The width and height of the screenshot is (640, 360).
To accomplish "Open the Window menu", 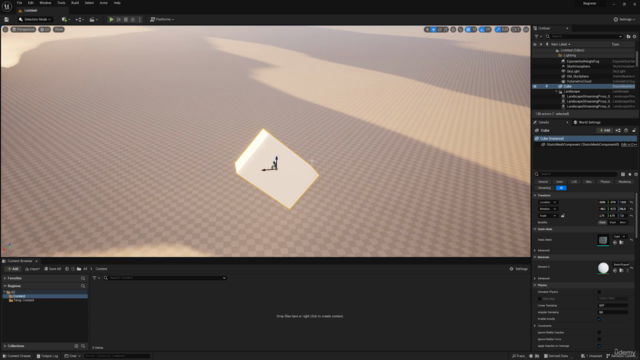I will 45,3.
